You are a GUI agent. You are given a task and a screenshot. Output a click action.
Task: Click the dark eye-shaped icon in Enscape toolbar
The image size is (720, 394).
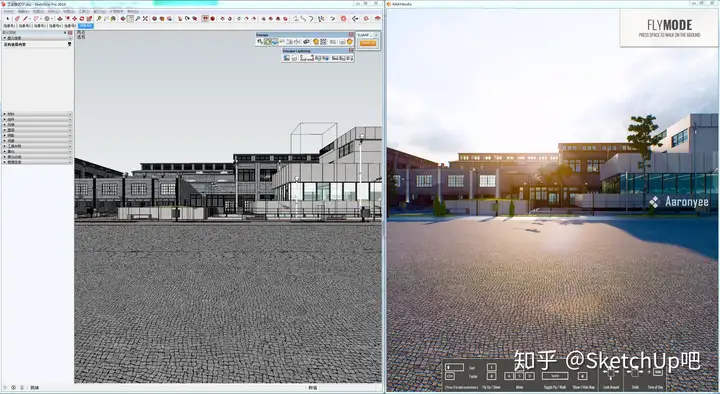pos(306,42)
